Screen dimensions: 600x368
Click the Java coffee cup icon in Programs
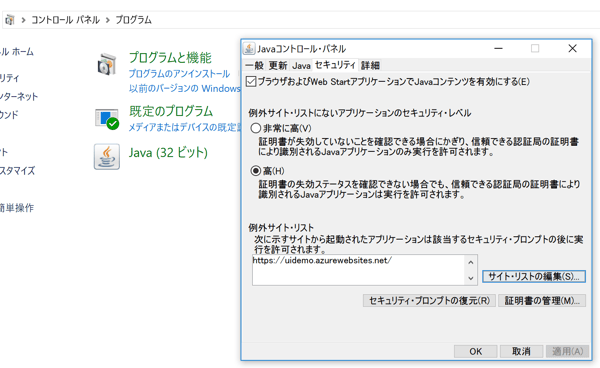point(107,156)
